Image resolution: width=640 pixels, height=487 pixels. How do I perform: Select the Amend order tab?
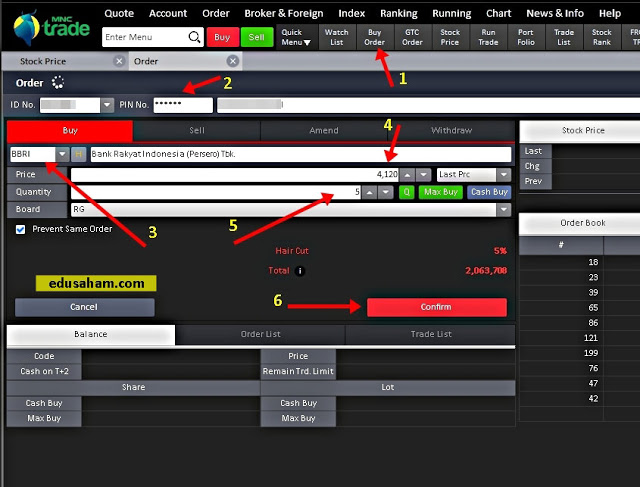[x=324, y=131]
